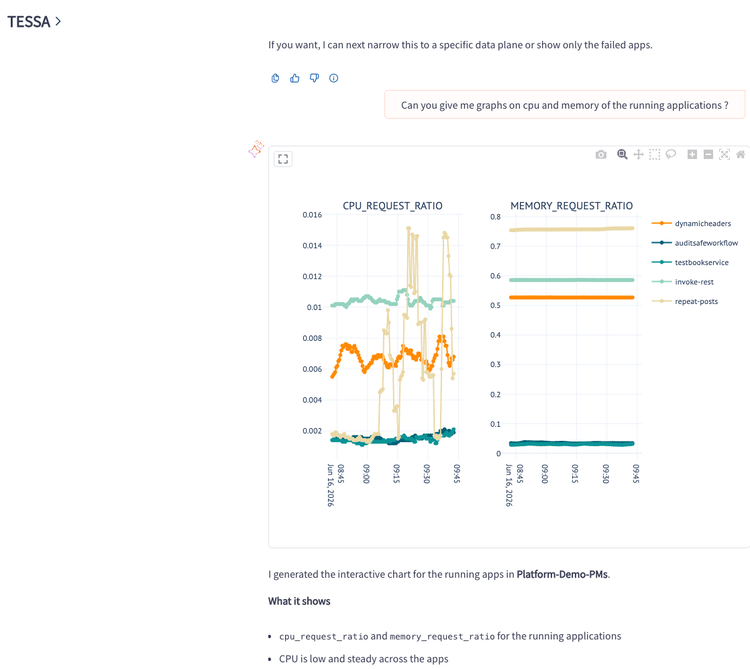
Task: Toggle dynamicheaders series in legend
Action: 691,223
